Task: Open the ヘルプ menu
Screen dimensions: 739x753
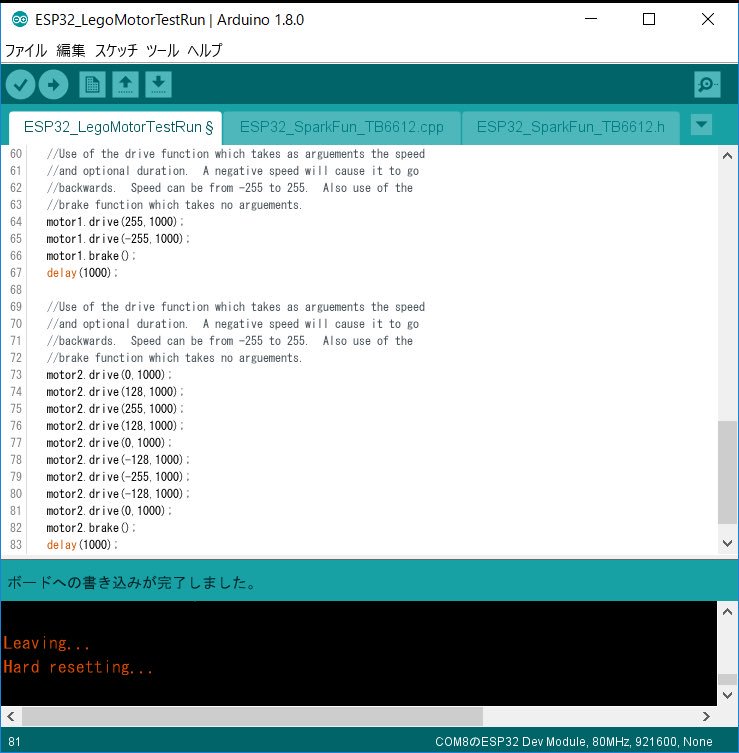Action: pos(205,50)
